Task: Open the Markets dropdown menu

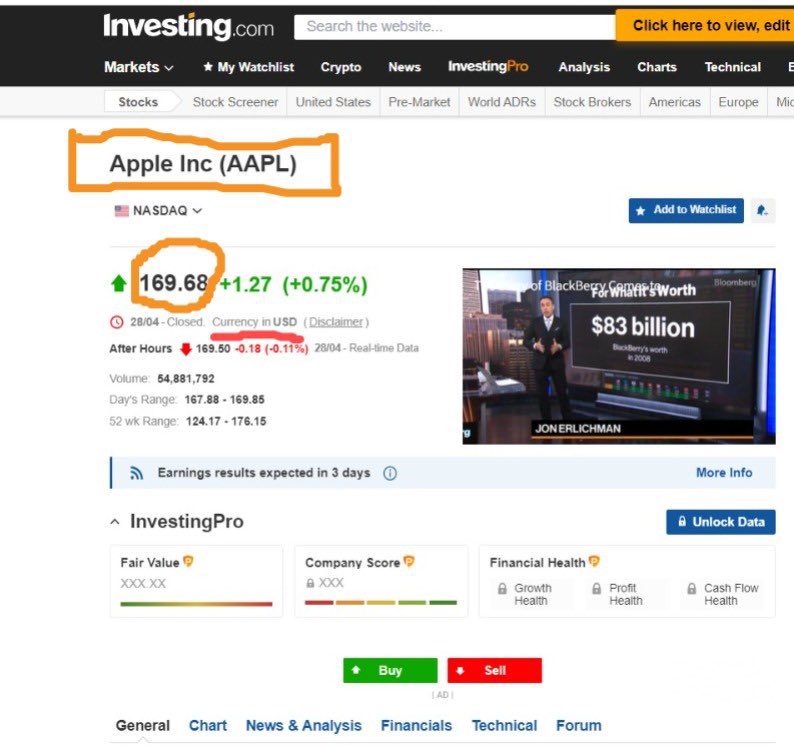Action: pos(138,67)
